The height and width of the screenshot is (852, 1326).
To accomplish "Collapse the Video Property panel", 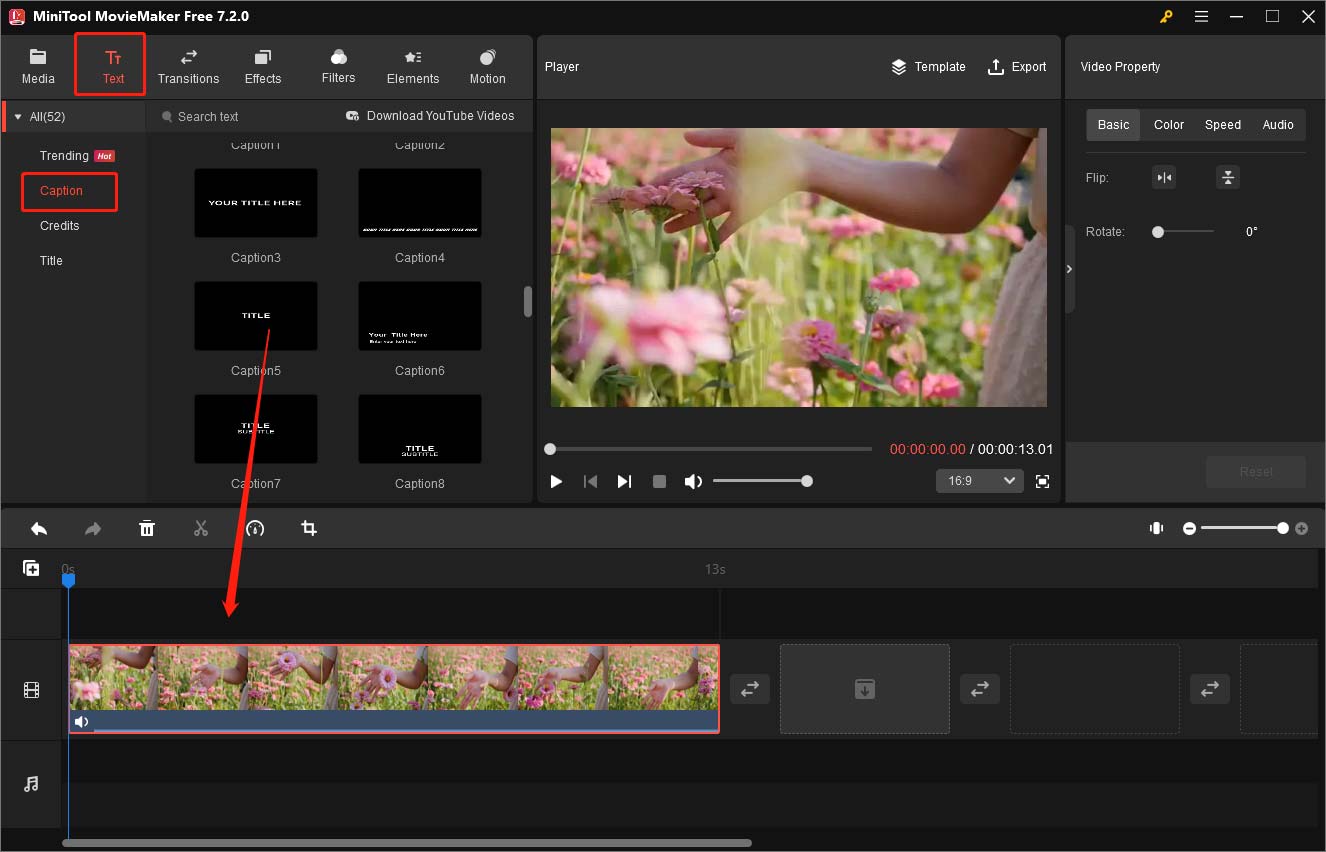I will click(x=1069, y=269).
